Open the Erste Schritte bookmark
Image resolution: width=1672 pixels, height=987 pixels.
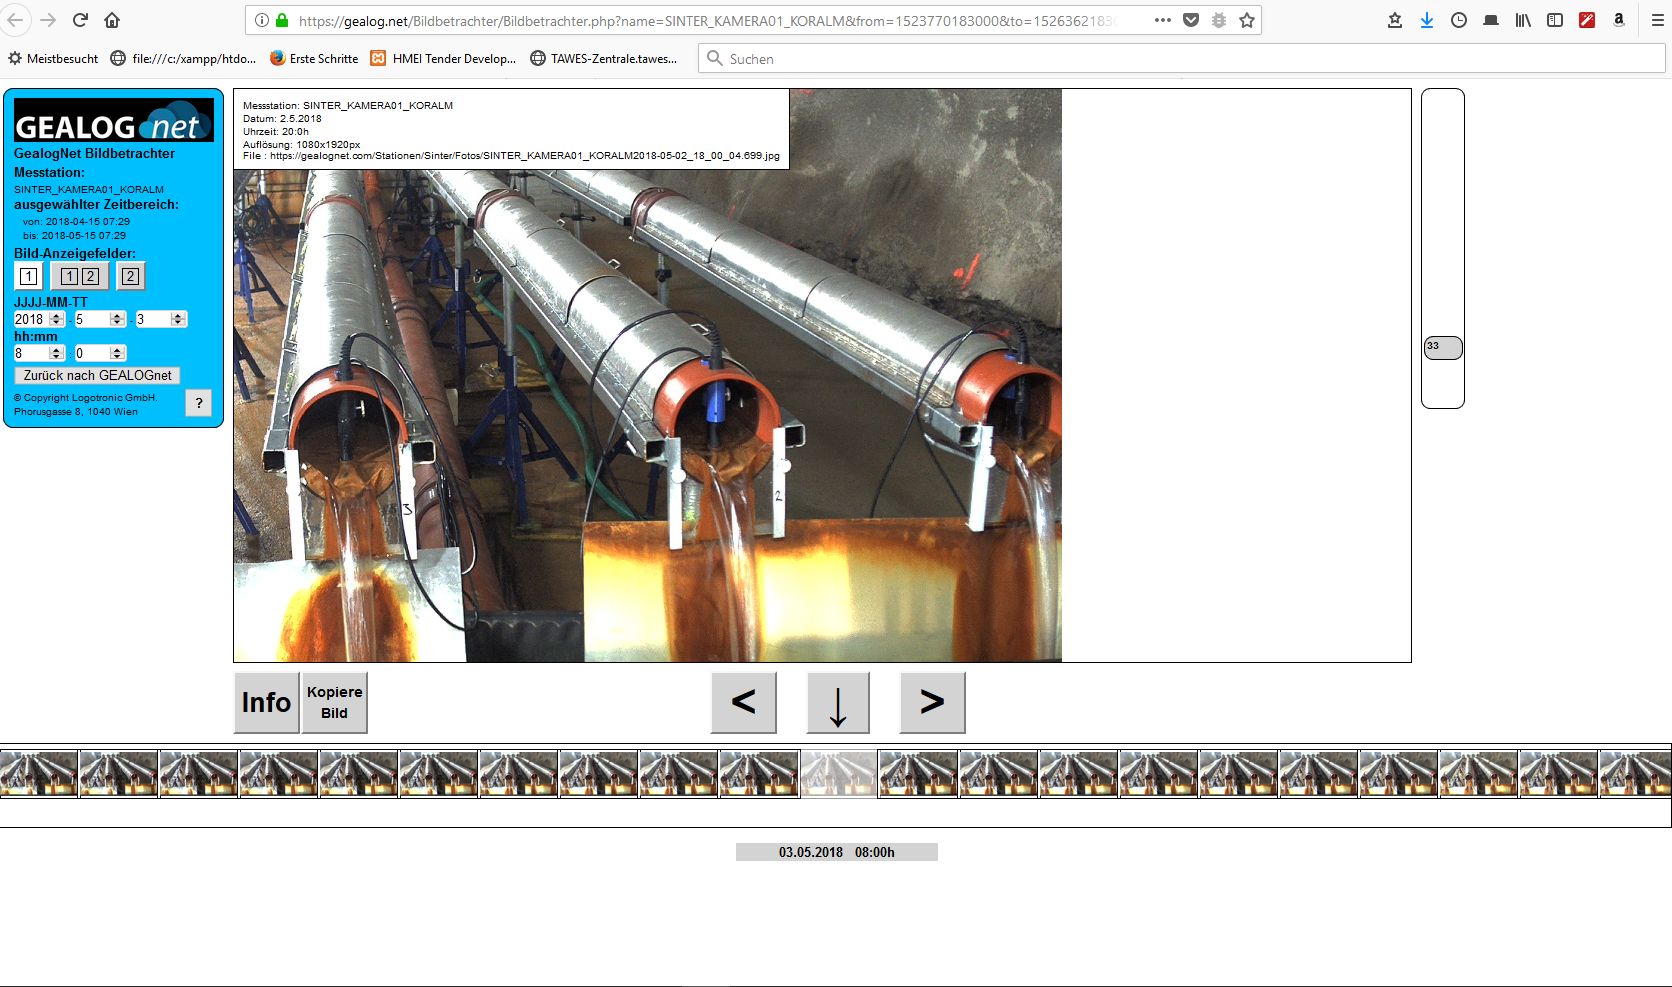pyautogui.click(x=313, y=59)
